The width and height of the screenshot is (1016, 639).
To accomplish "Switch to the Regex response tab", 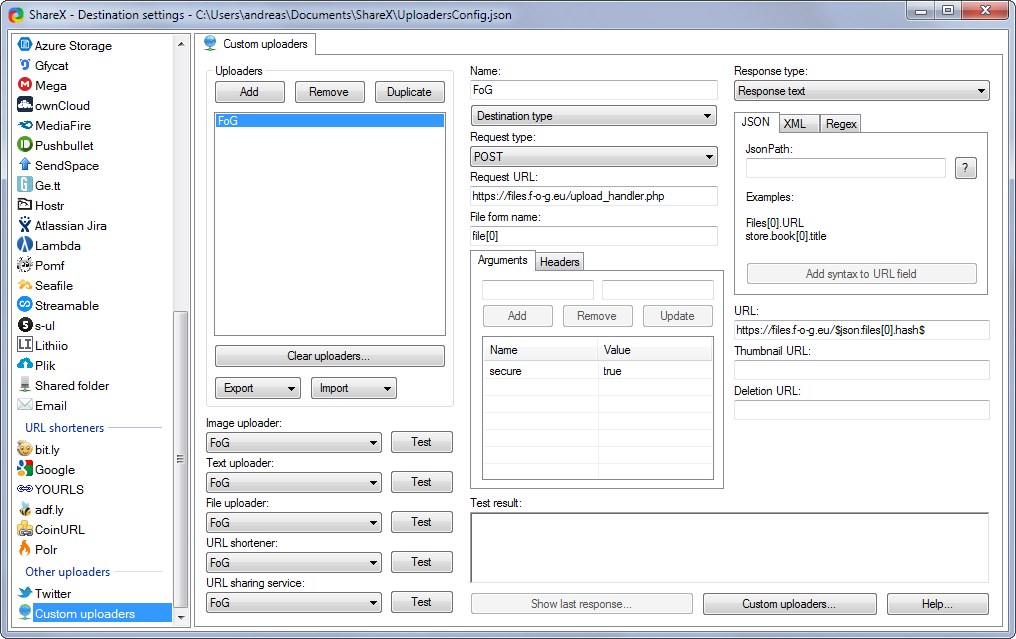I will [841, 124].
